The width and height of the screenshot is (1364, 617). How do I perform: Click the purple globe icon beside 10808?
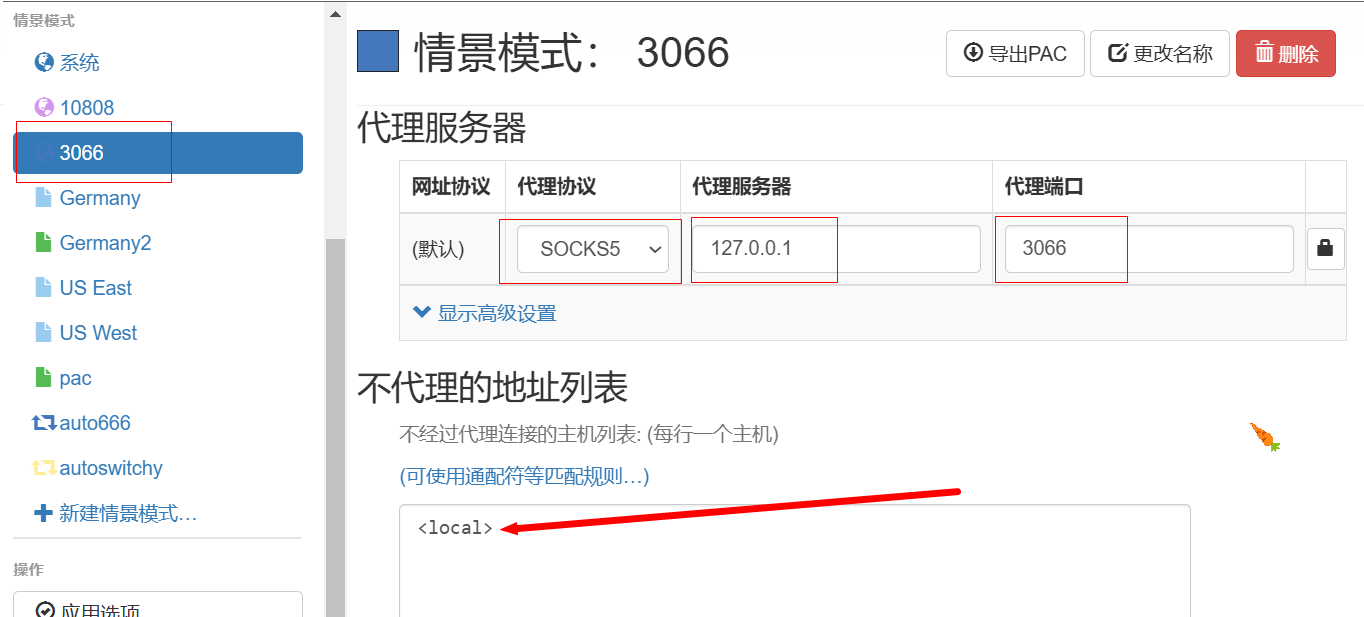click(x=44, y=108)
